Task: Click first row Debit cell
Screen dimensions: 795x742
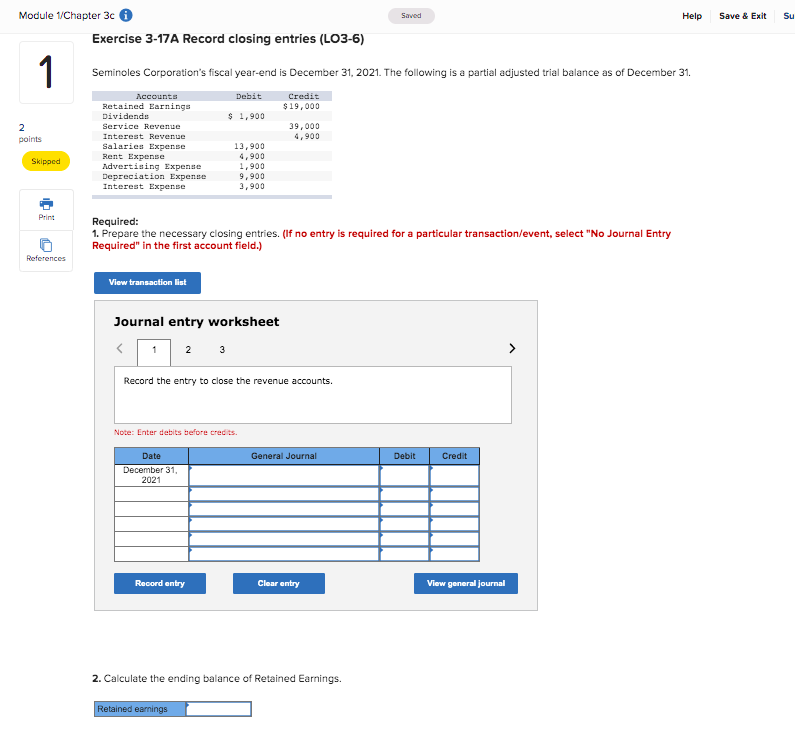Action: (405, 475)
